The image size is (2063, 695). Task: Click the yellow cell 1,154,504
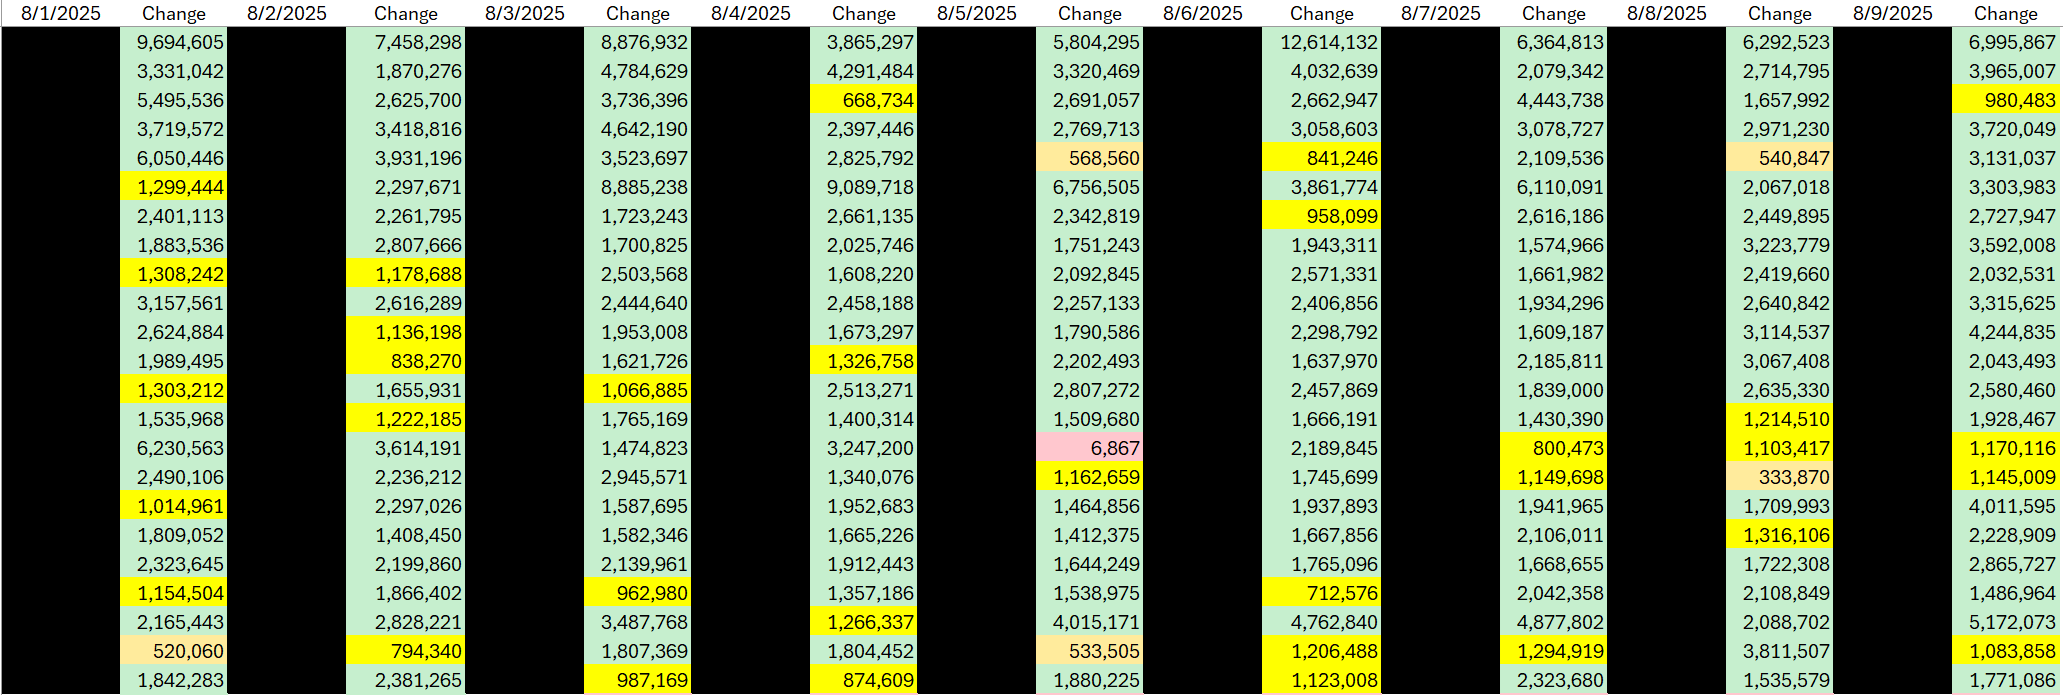pyautogui.click(x=173, y=593)
